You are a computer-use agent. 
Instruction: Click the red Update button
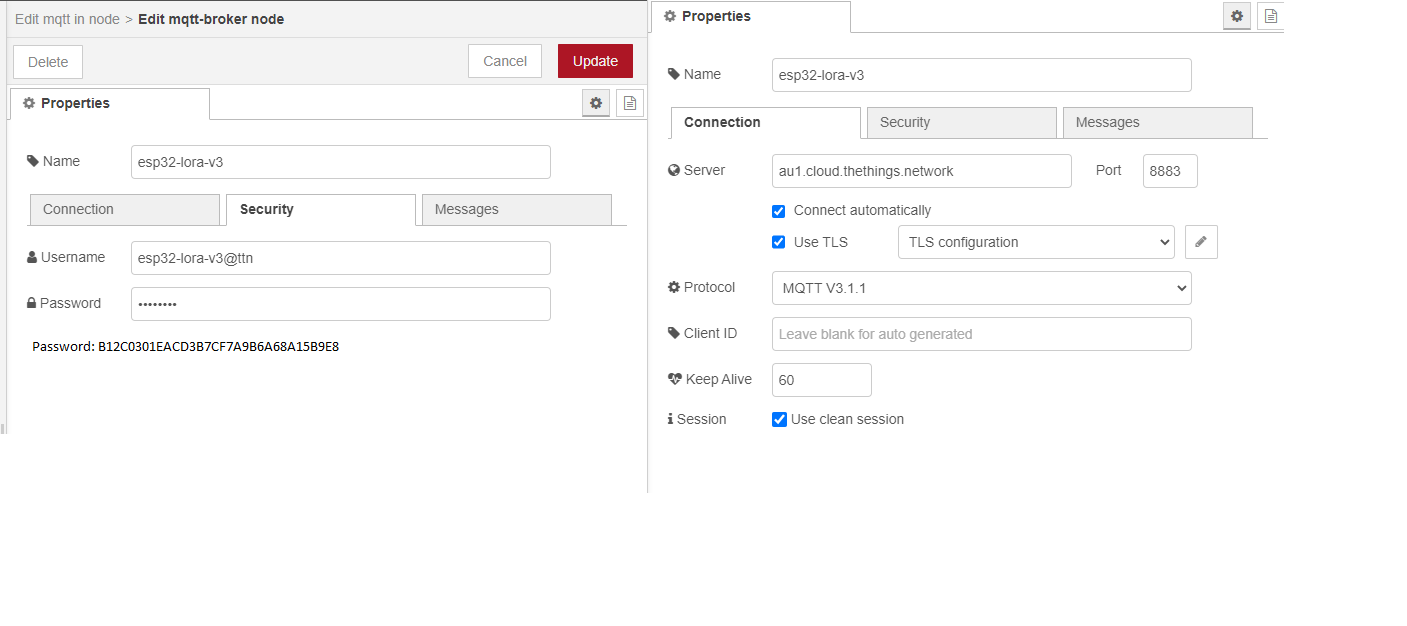tap(595, 61)
